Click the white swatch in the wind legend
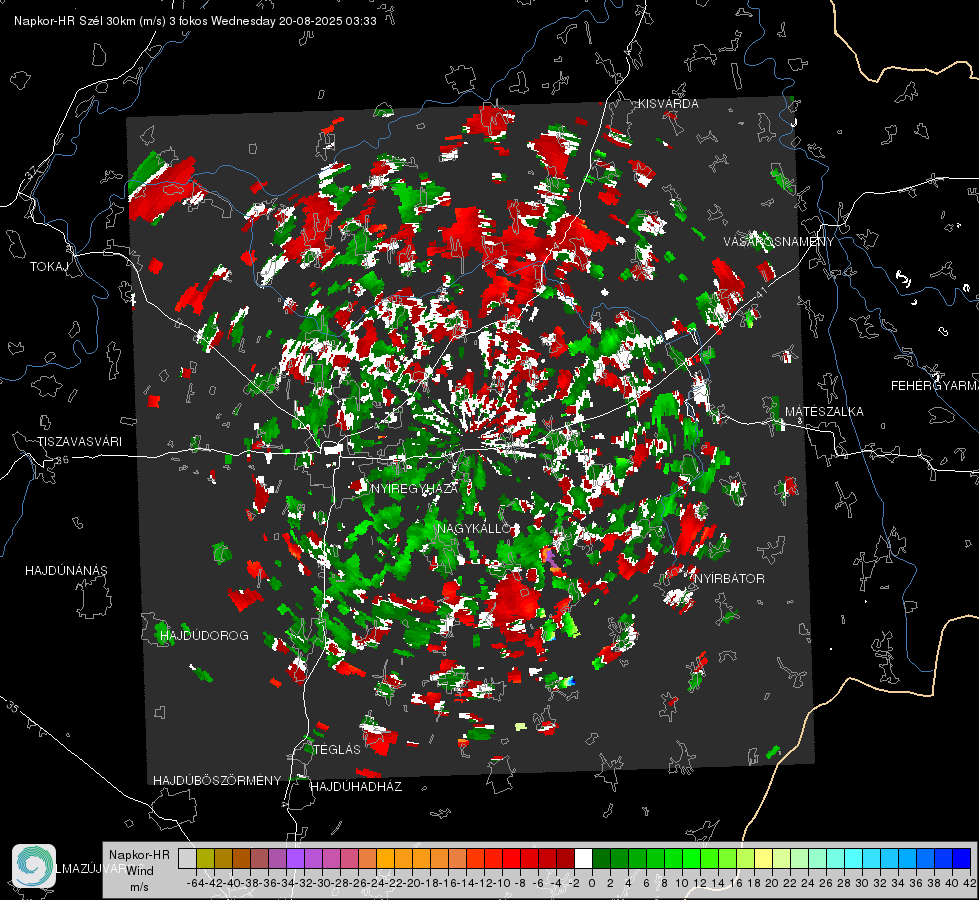The image size is (979, 900). (583, 858)
